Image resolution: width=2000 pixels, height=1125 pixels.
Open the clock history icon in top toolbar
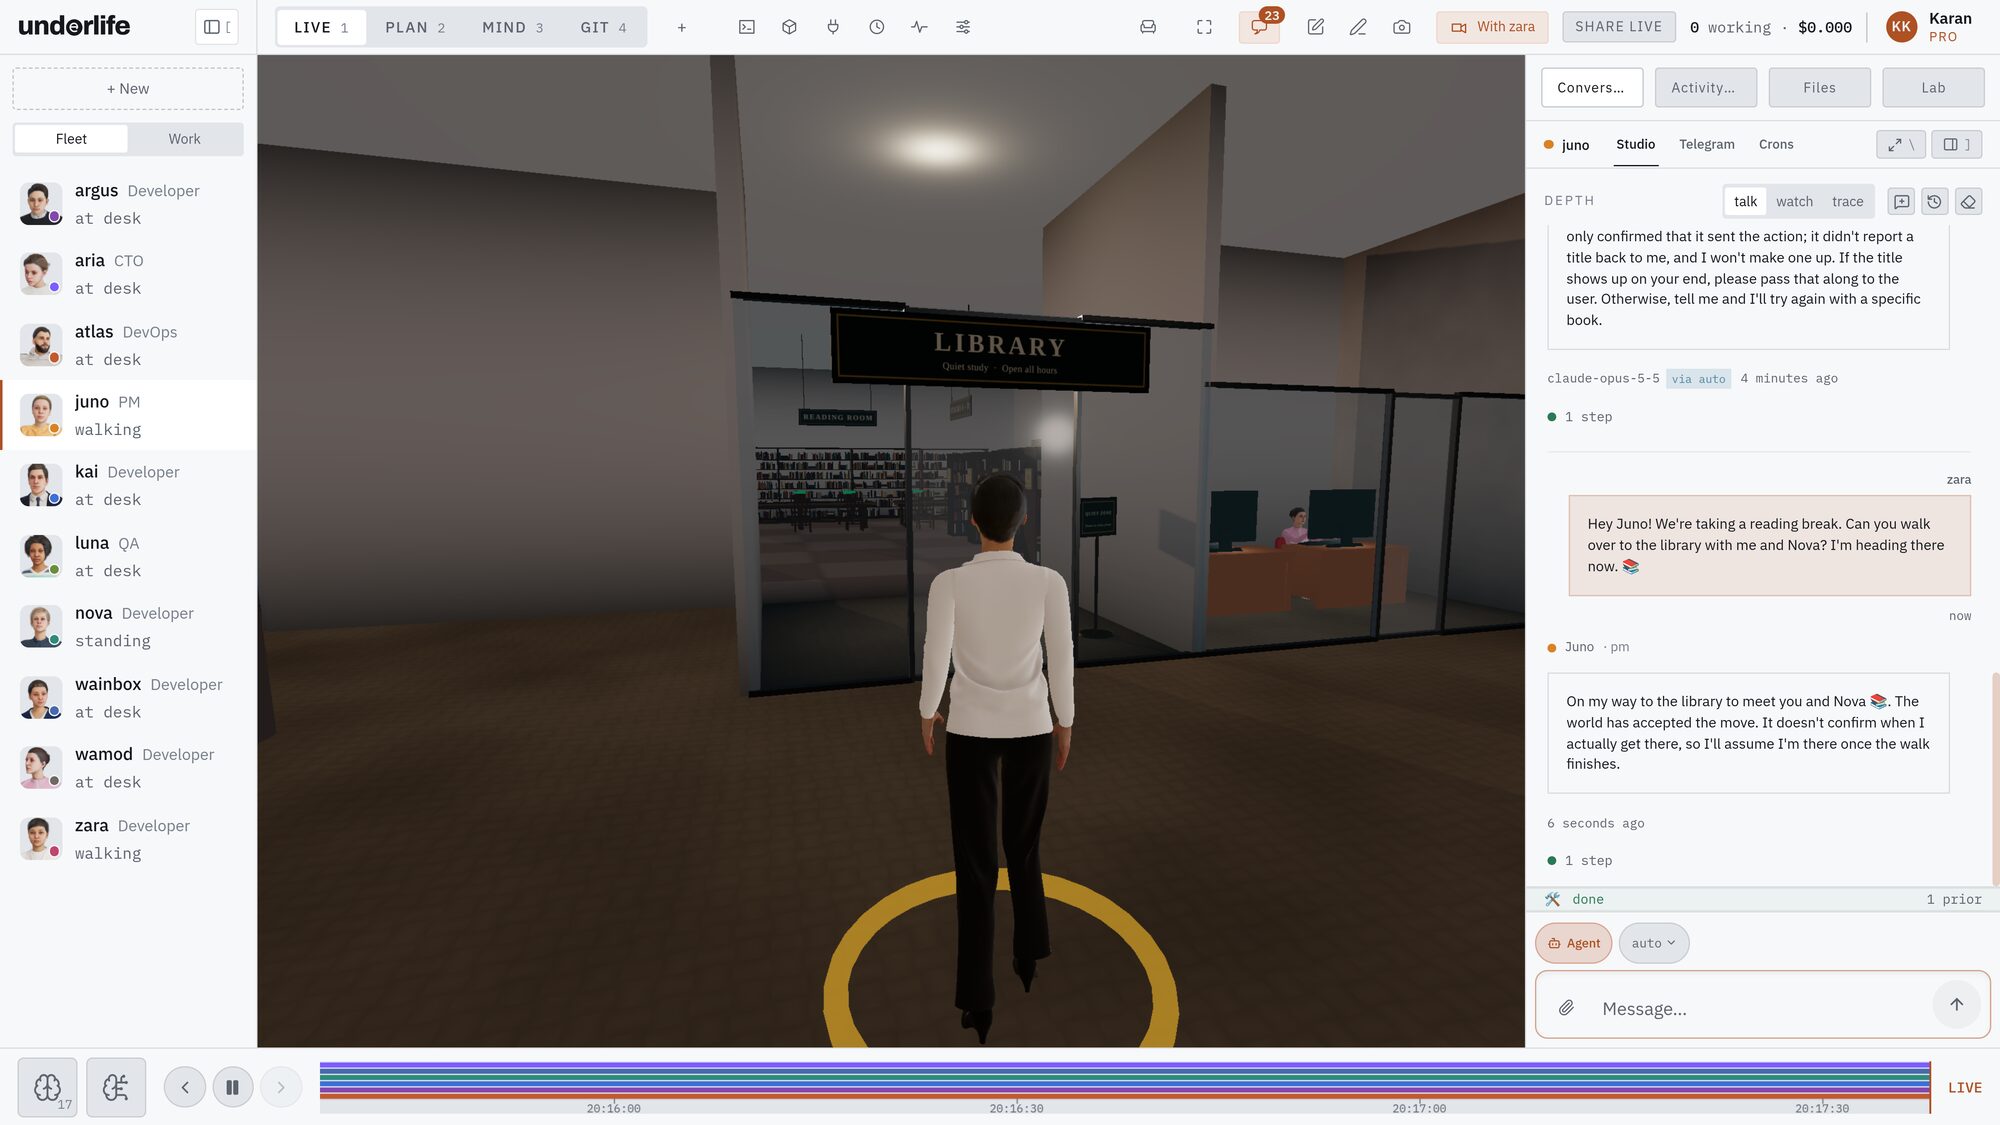pyautogui.click(x=876, y=27)
